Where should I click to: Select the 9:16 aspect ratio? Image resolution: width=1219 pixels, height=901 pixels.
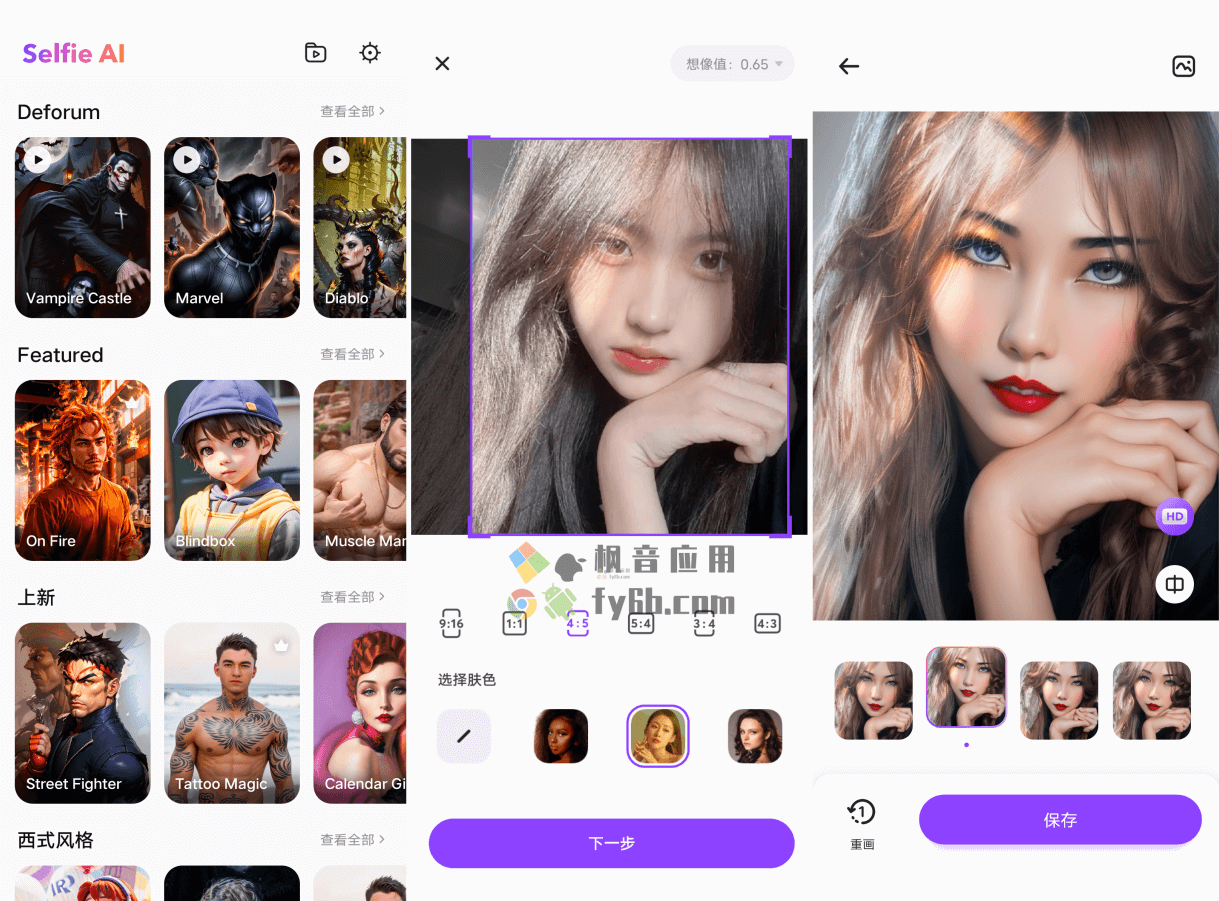451,623
